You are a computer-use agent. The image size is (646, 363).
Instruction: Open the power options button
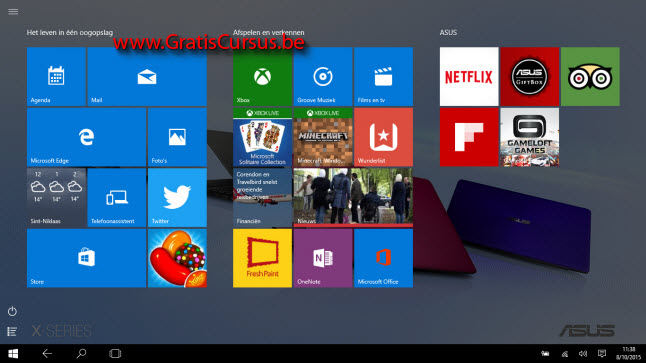click(12, 311)
